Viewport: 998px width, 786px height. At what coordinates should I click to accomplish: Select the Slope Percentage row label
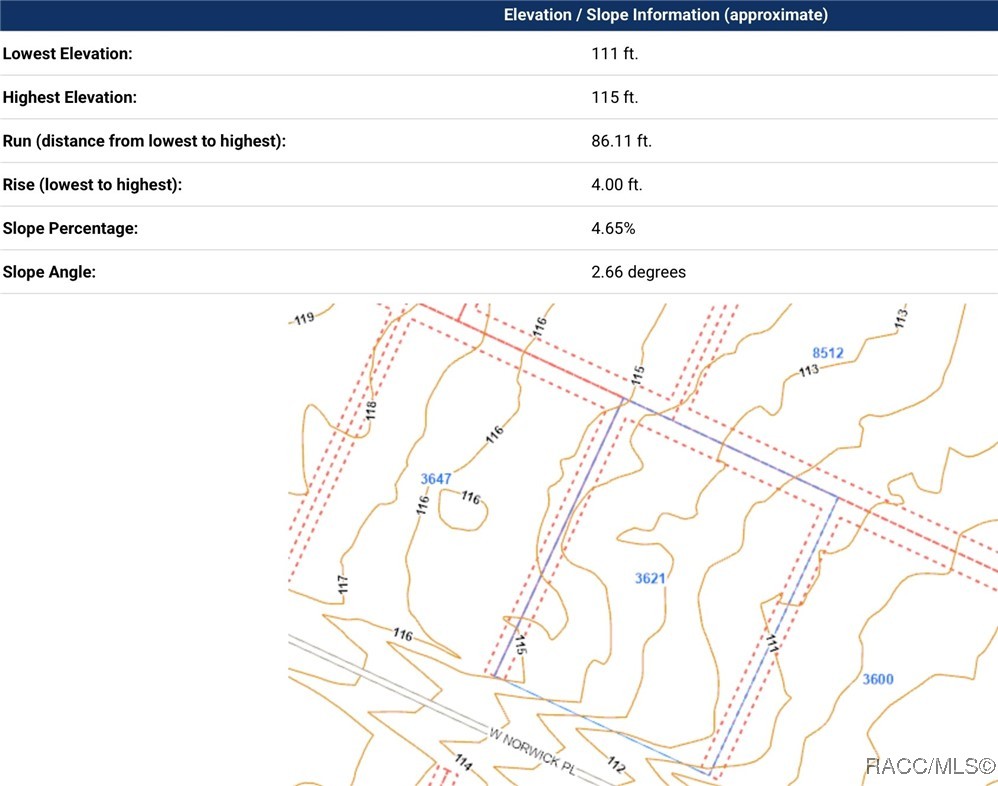pos(71,228)
